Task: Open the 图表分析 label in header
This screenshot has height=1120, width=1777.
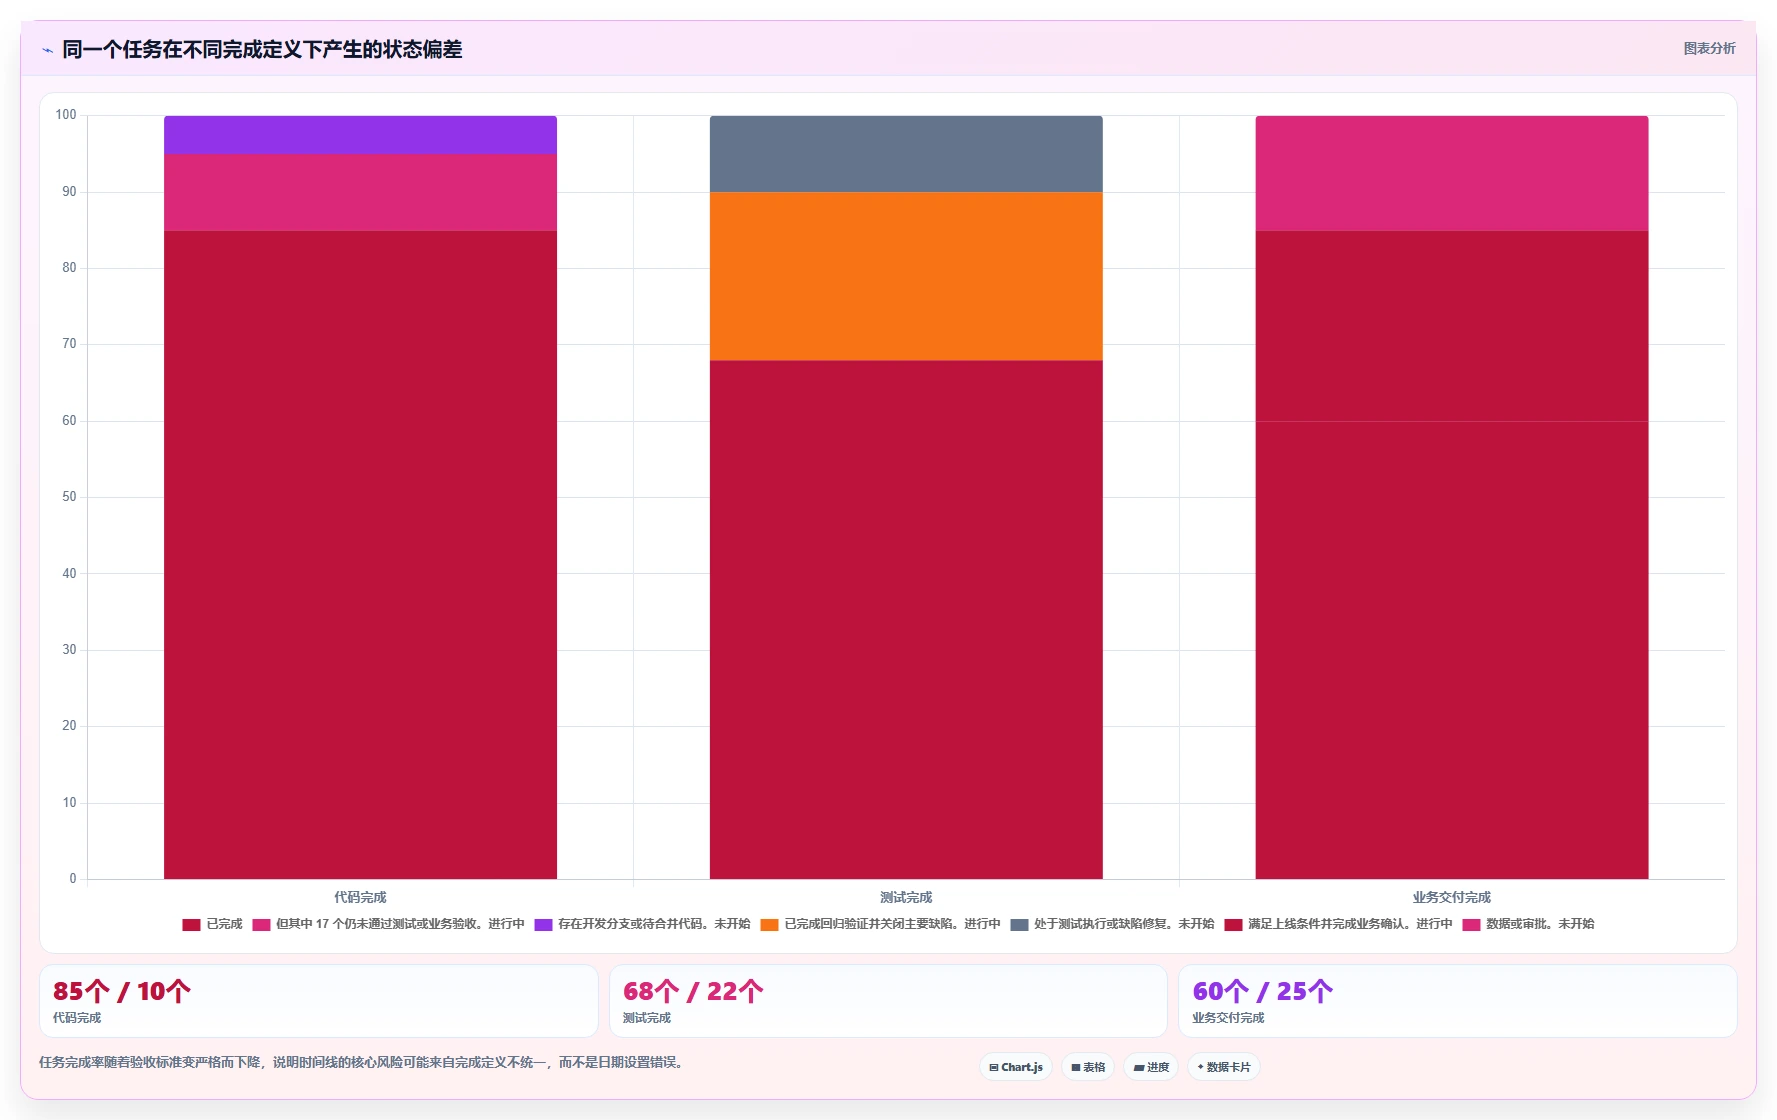Action: (x=1709, y=48)
